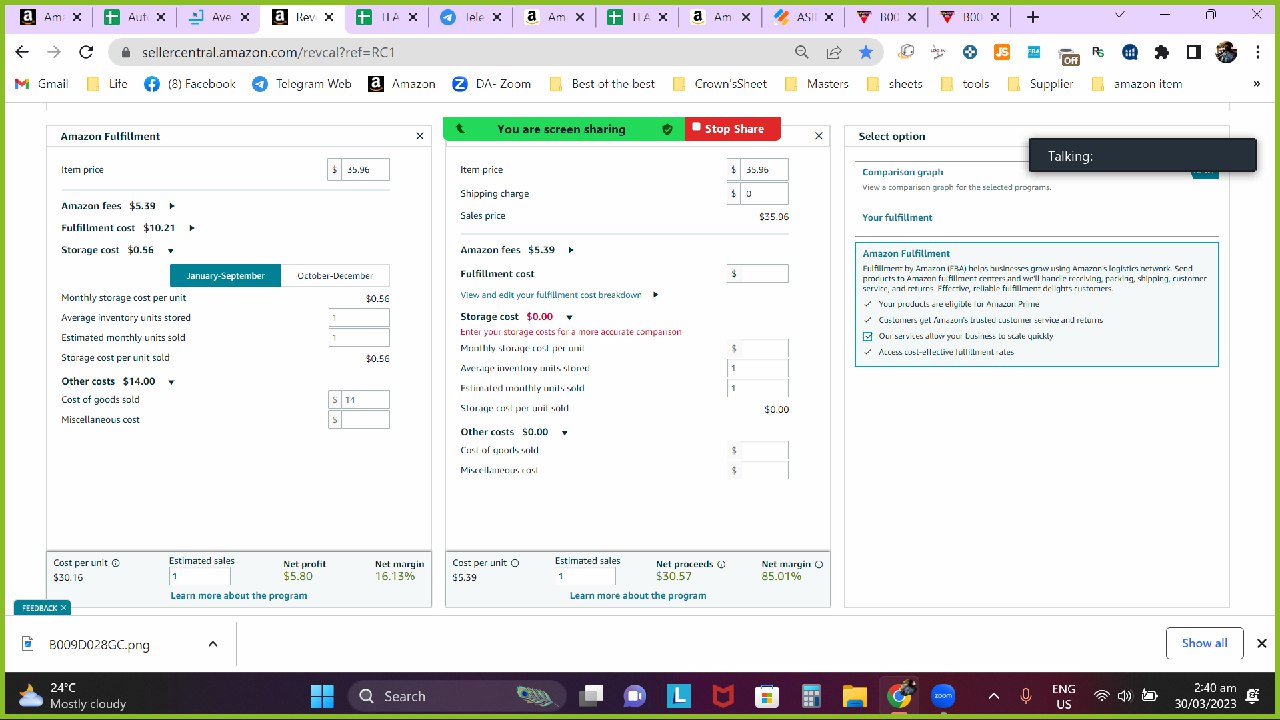Open the DA- Zoom bookmark

pos(492,84)
